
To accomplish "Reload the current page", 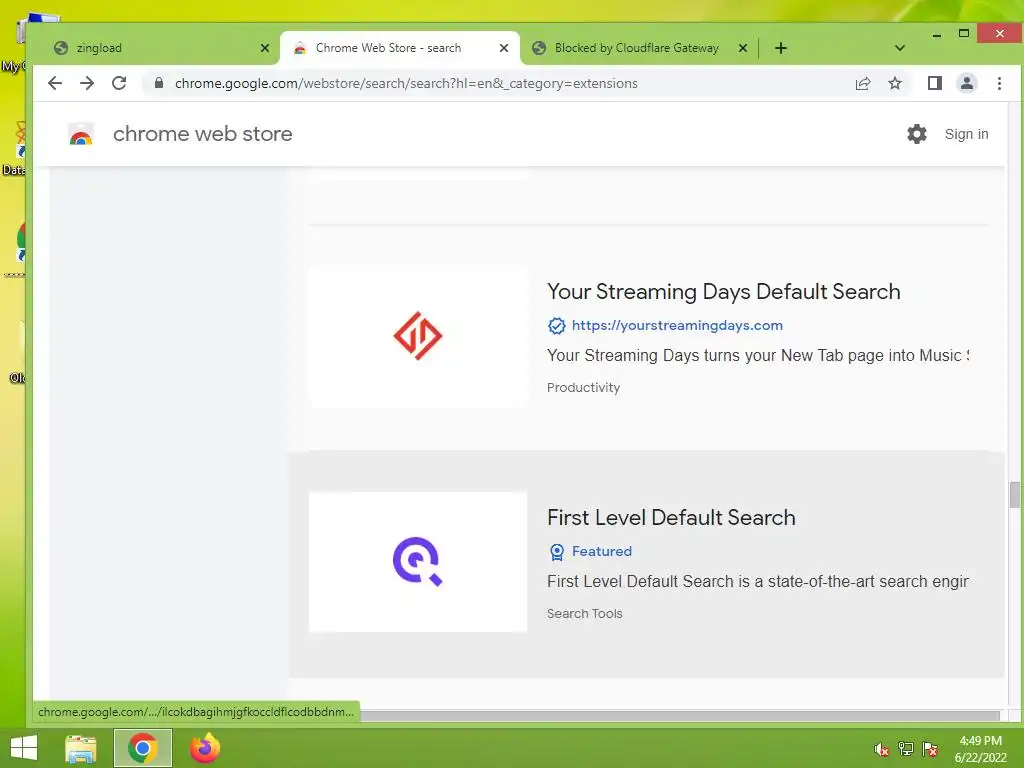I will pyautogui.click(x=119, y=83).
